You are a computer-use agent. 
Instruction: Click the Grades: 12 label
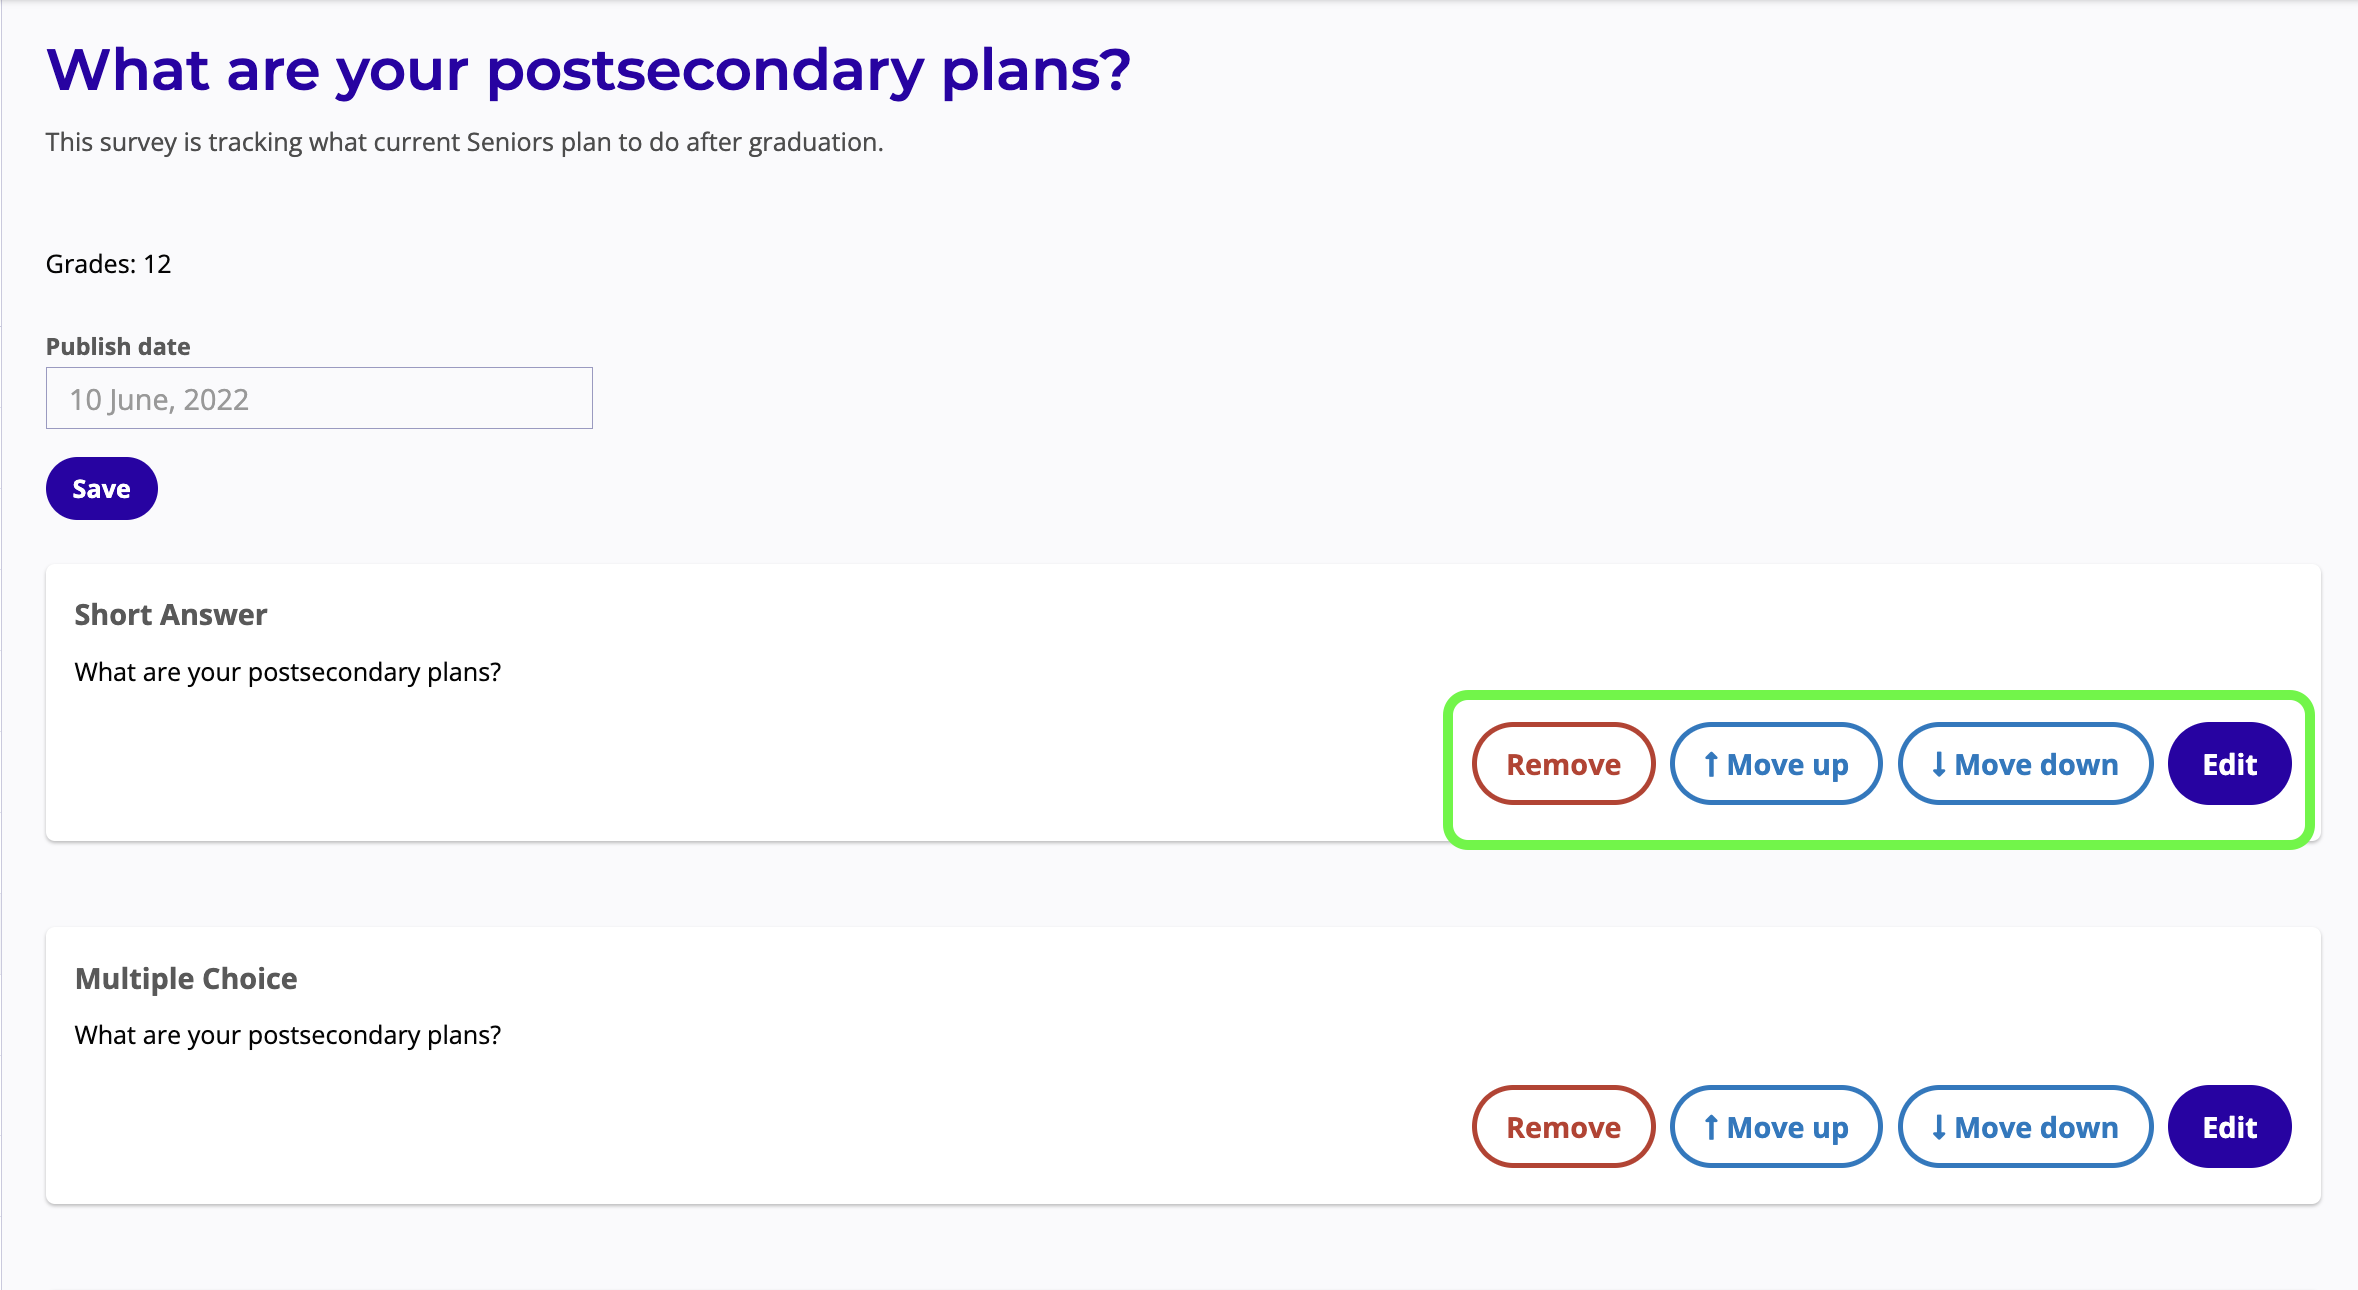[x=108, y=264]
